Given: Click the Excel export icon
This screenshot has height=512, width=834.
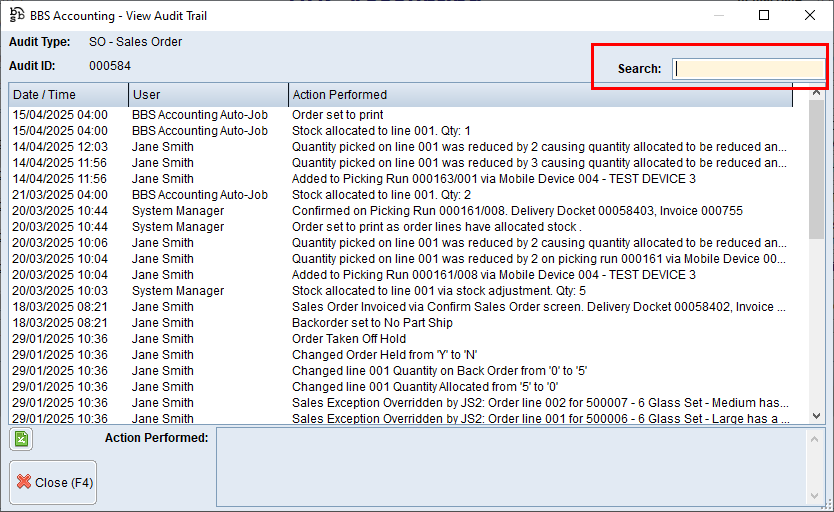Looking at the screenshot, I should [x=20, y=438].
